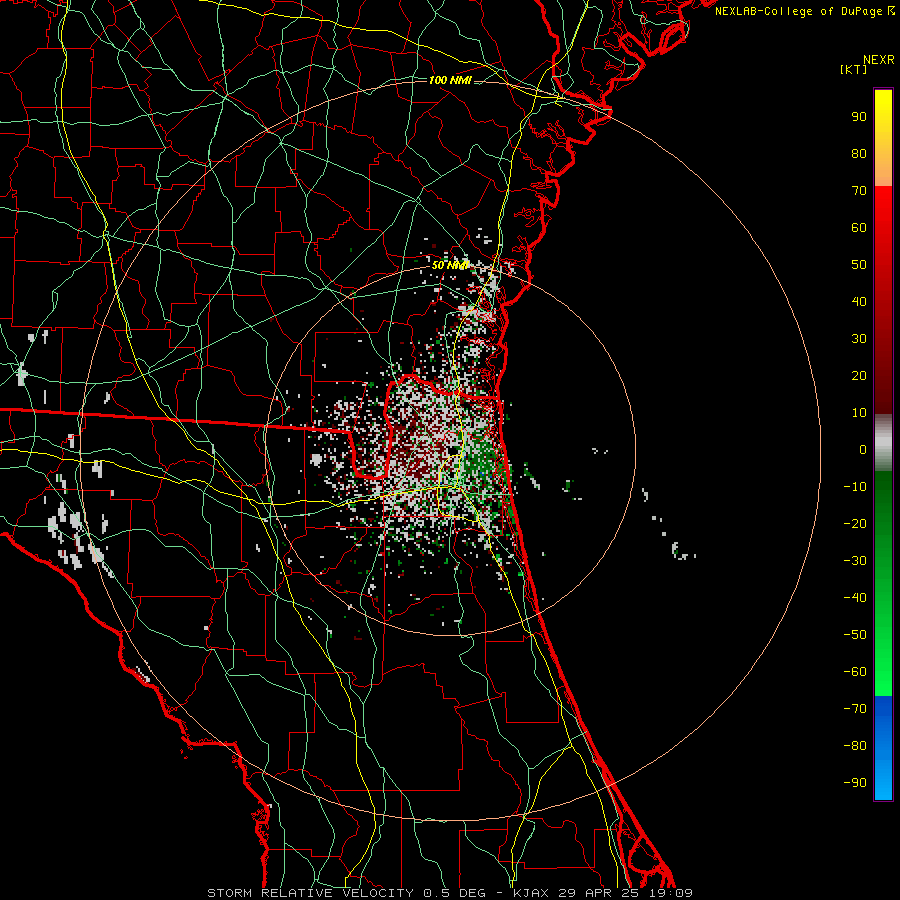Click the 80 value on velocity scale
The width and height of the screenshot is (900, 900).
pos(859,154)
